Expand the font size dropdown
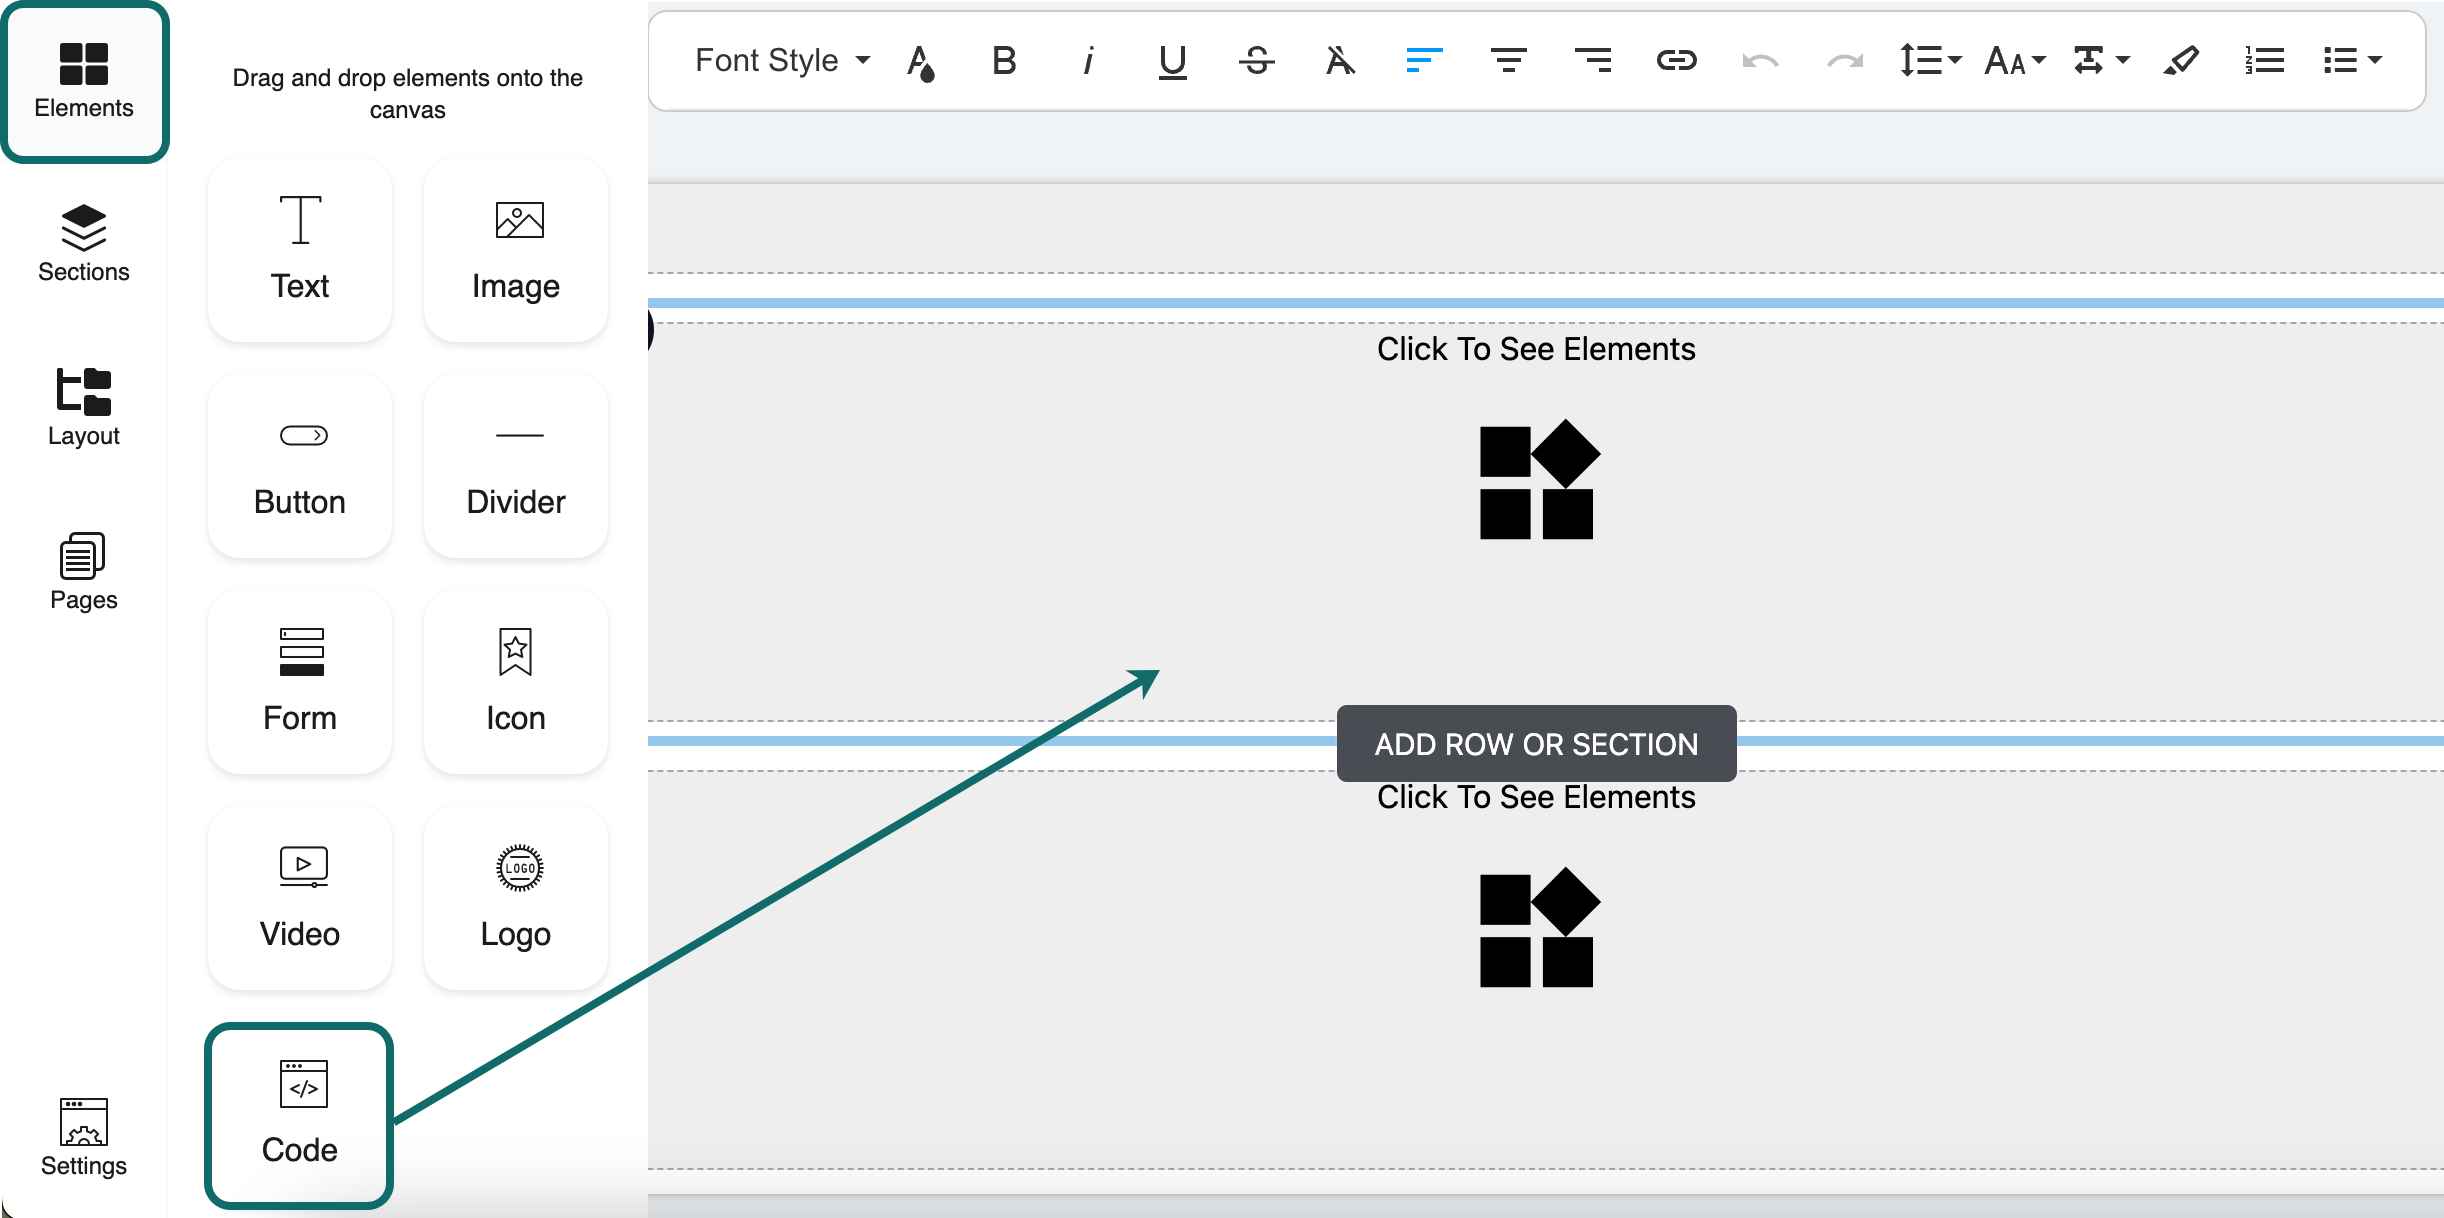2444x1218 pixels. 2014,61
